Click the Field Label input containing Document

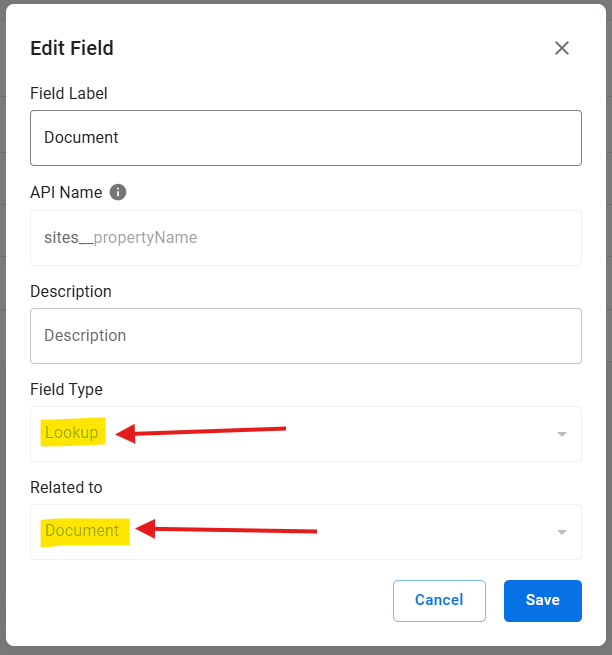click(305, 138)
